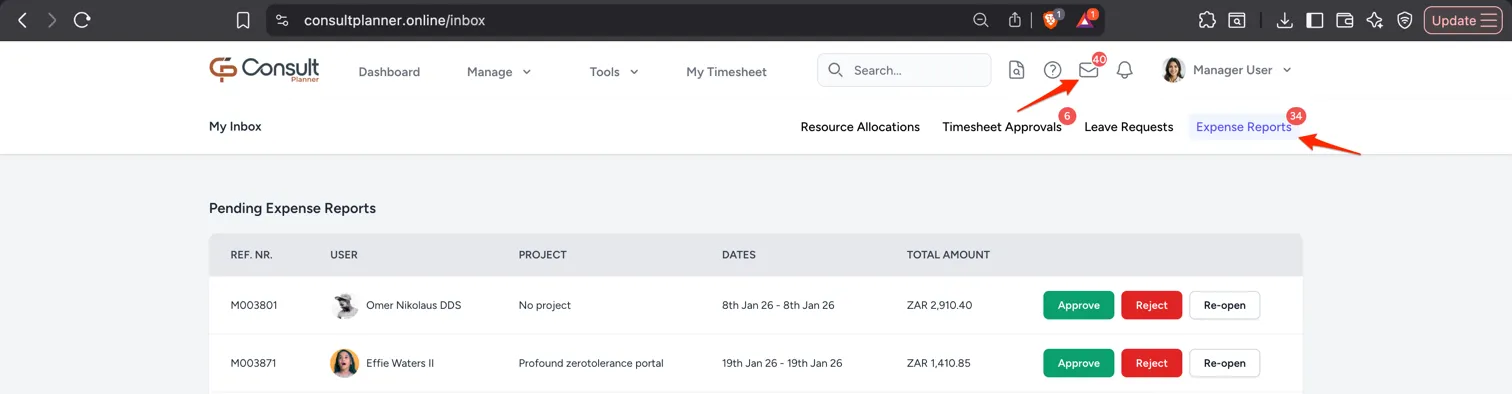Viewport: 1512px width, 394px height.
Task: Open the Brave Wallet icon
Action: coord(1345,20)
